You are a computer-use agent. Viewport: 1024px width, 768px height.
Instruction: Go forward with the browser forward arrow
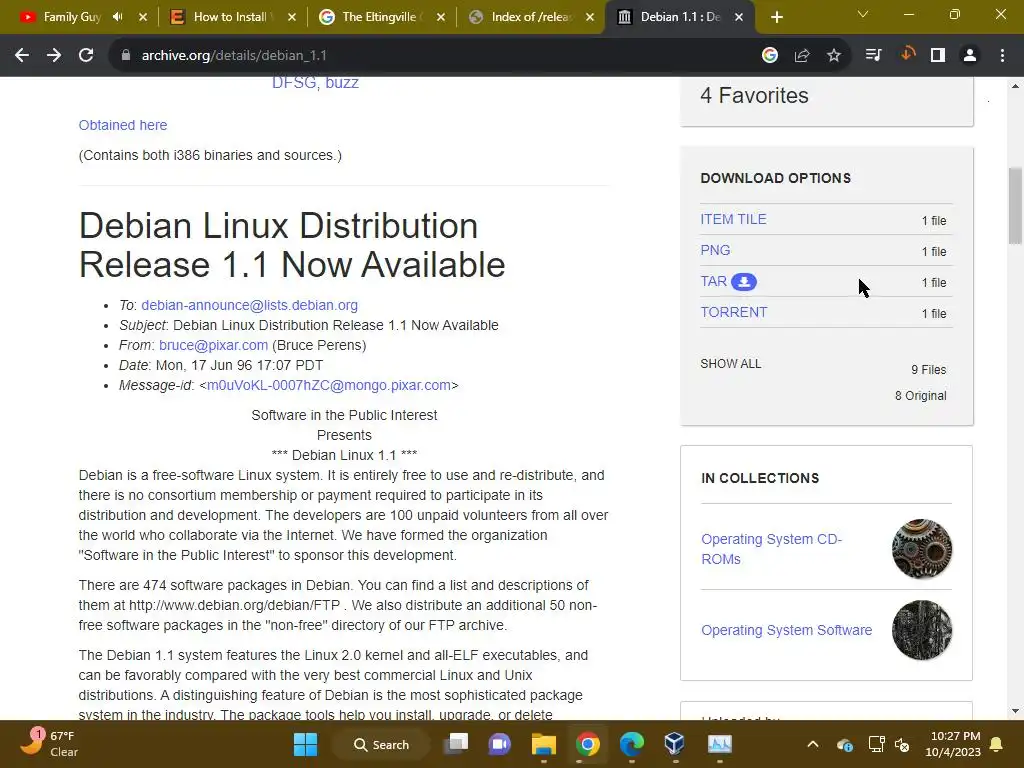click(54, 56)
